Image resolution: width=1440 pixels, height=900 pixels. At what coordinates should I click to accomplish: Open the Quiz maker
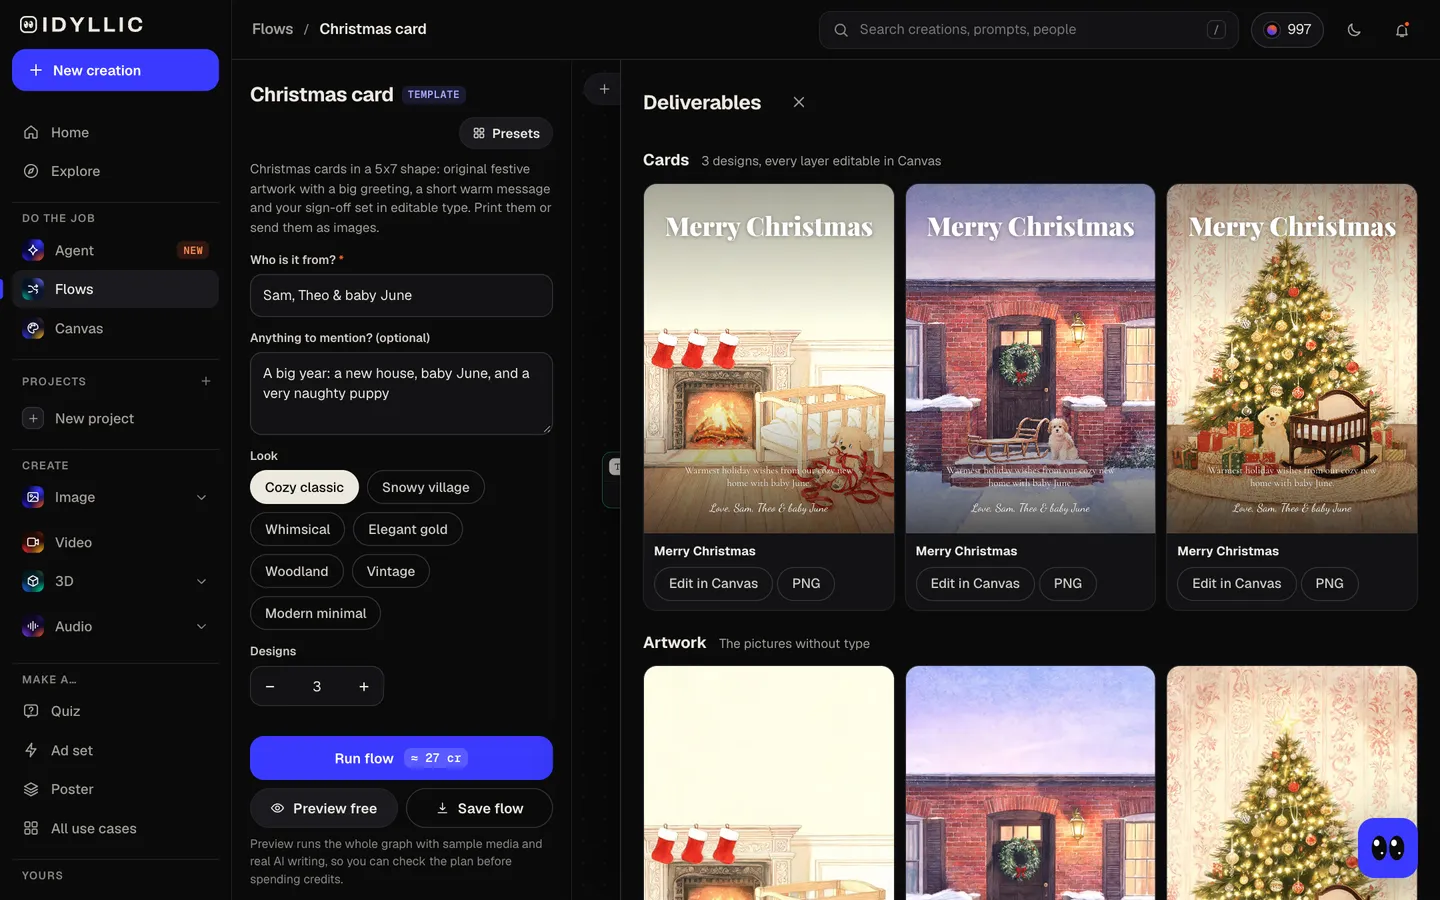pyautogui.click(x=115, y=711)
